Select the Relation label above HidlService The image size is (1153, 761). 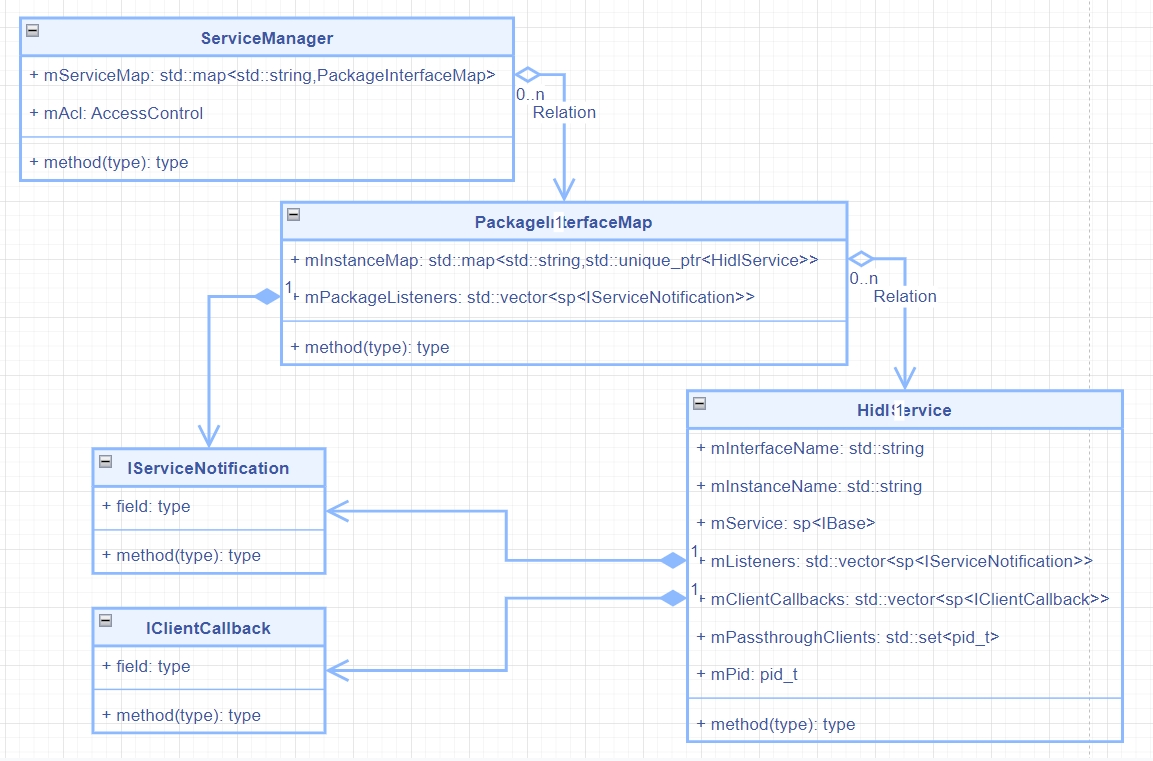pyautogui.click(x=905, y=296)
